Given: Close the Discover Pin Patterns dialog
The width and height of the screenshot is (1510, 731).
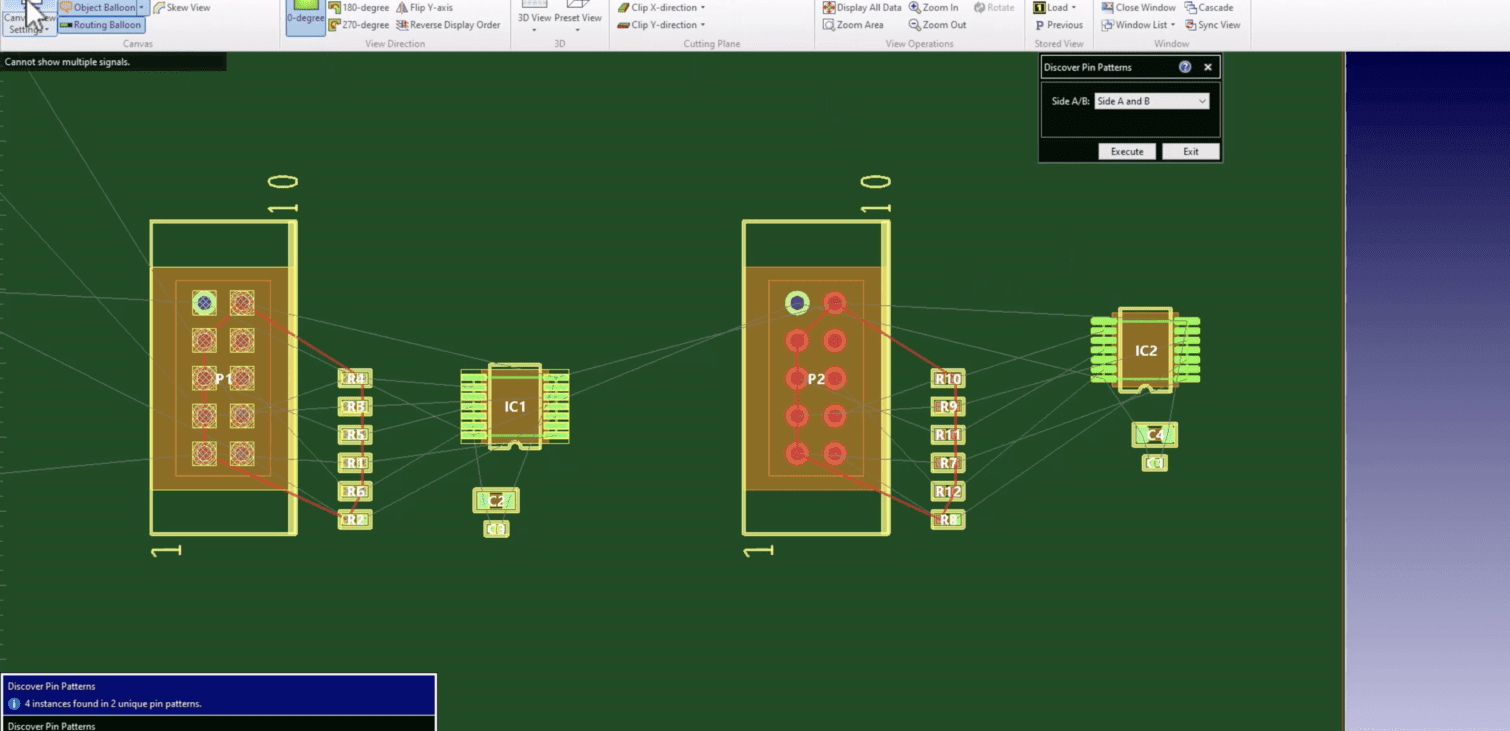Looking at the screenshot, I should tap(1208, 67).
